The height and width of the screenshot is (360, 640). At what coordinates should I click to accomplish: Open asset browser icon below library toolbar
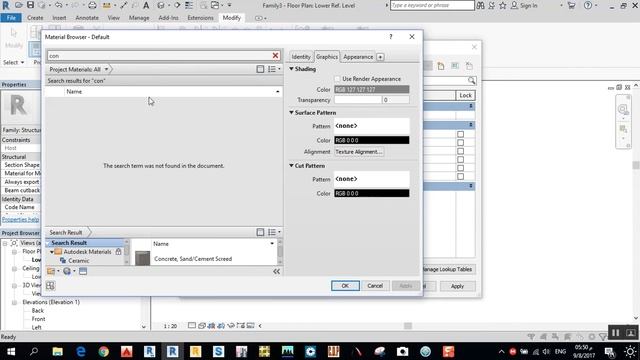click(x=50, y=286)
